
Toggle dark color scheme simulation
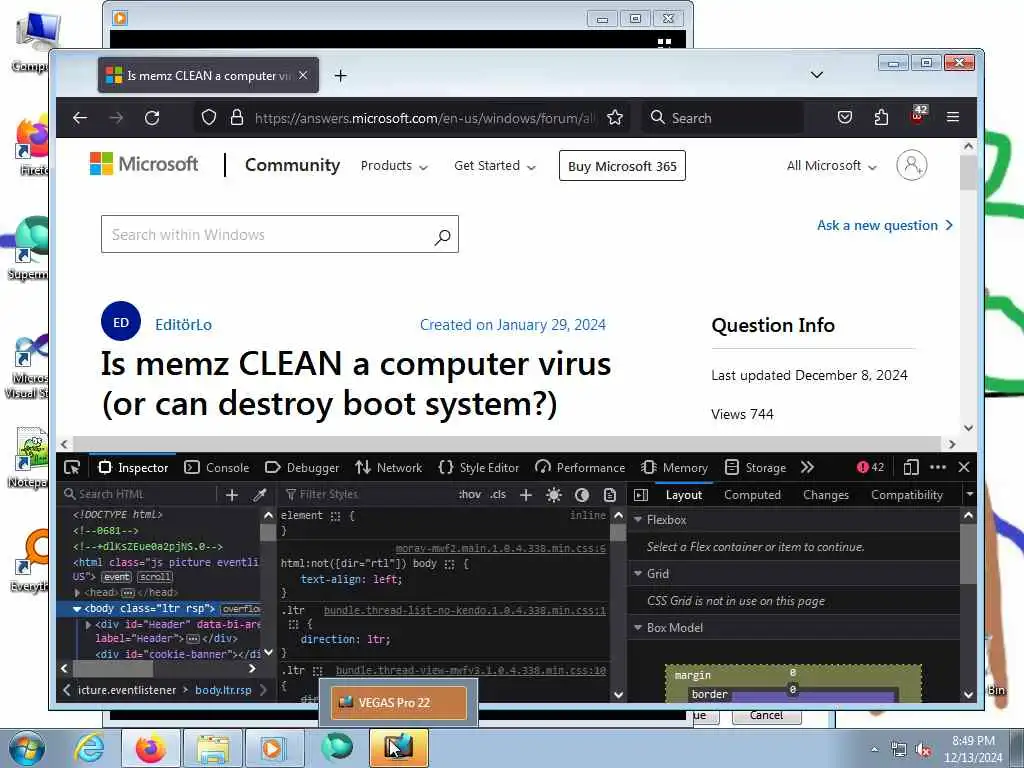click(x=582, y=495)
